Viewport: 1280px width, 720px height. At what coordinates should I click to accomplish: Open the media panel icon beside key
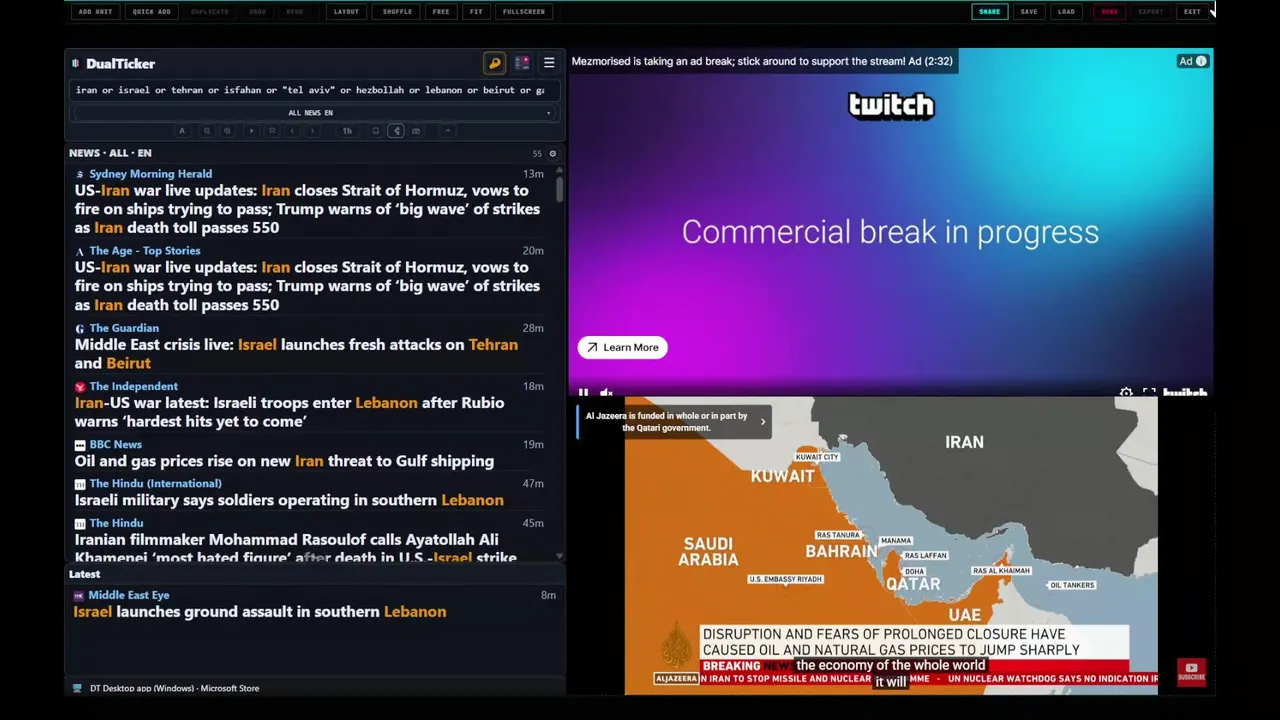(522, 64)
